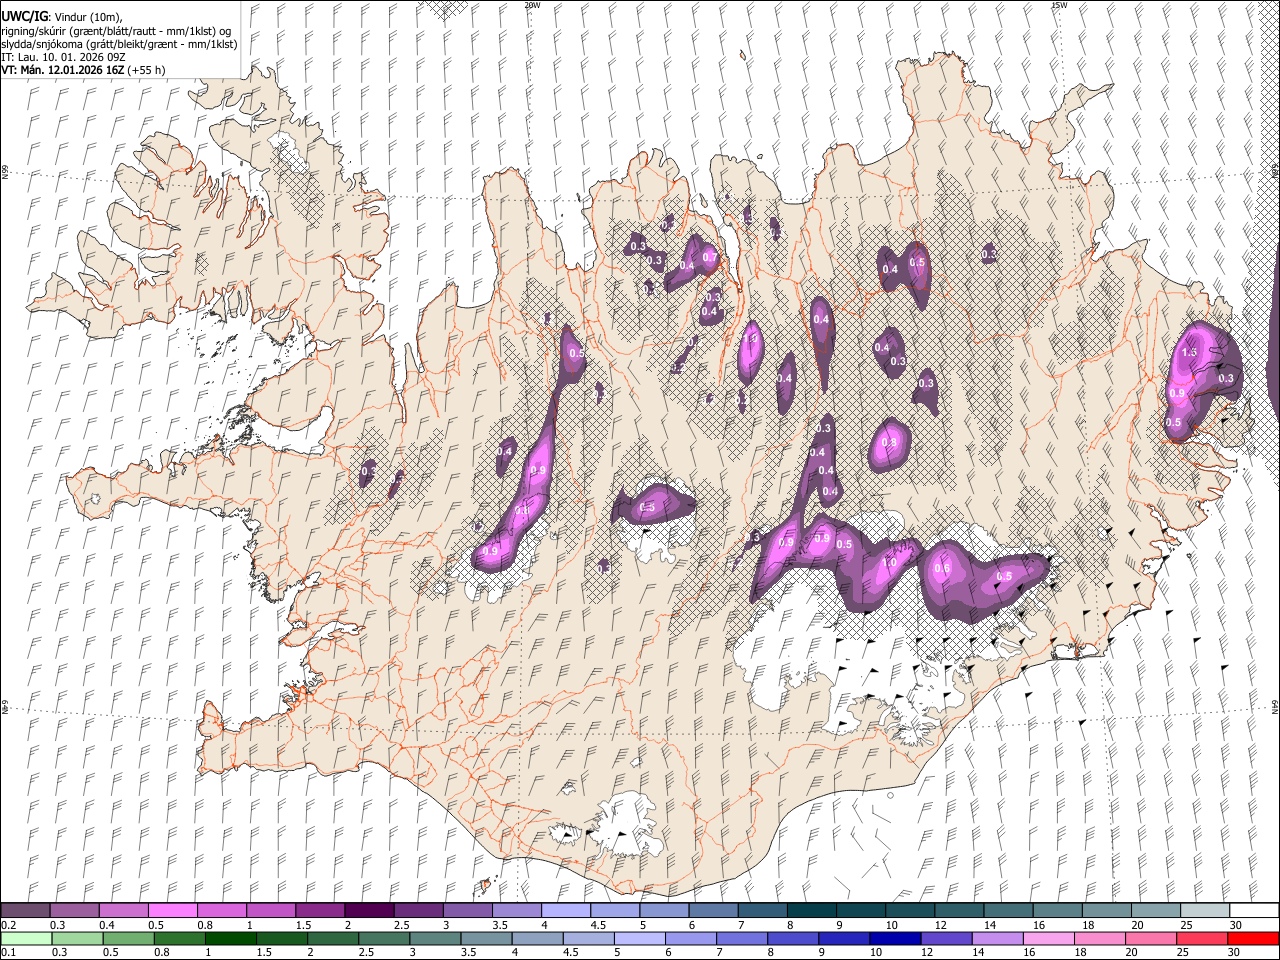Click the snow legend swatch labeled 0.2
1280x960 pixels.
(x=25, y=911)
